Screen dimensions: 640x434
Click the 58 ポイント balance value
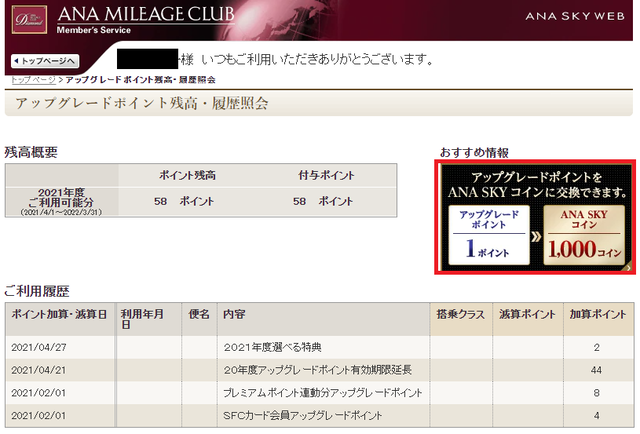click(x=184, y=201)
